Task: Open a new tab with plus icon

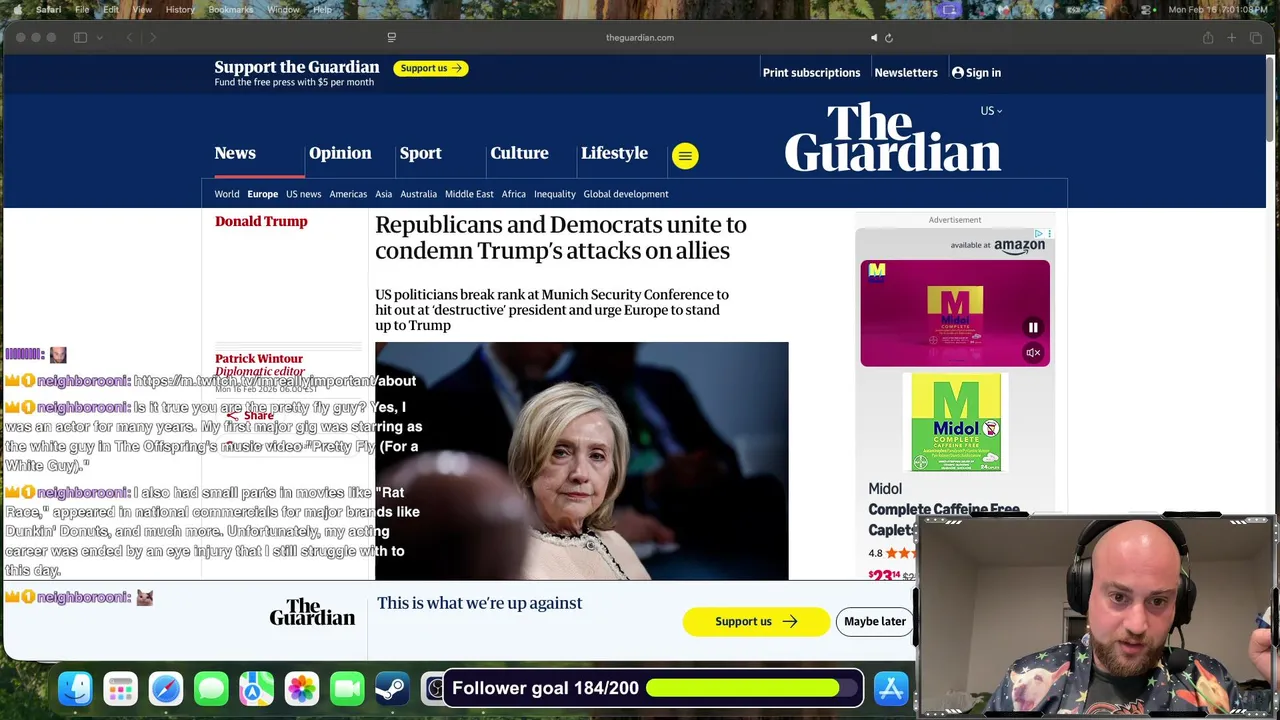Action: coord(1232,38)
